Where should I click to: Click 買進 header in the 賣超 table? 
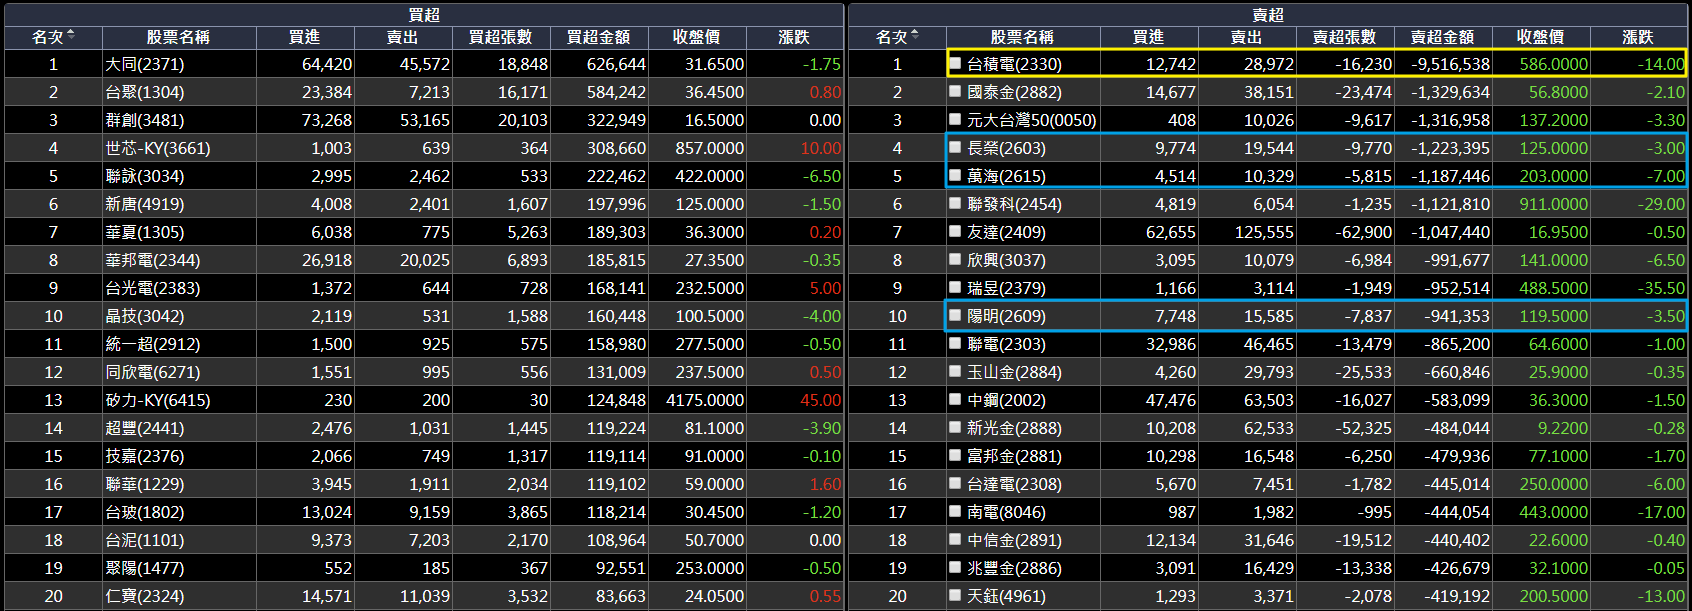pos(1148,37)
